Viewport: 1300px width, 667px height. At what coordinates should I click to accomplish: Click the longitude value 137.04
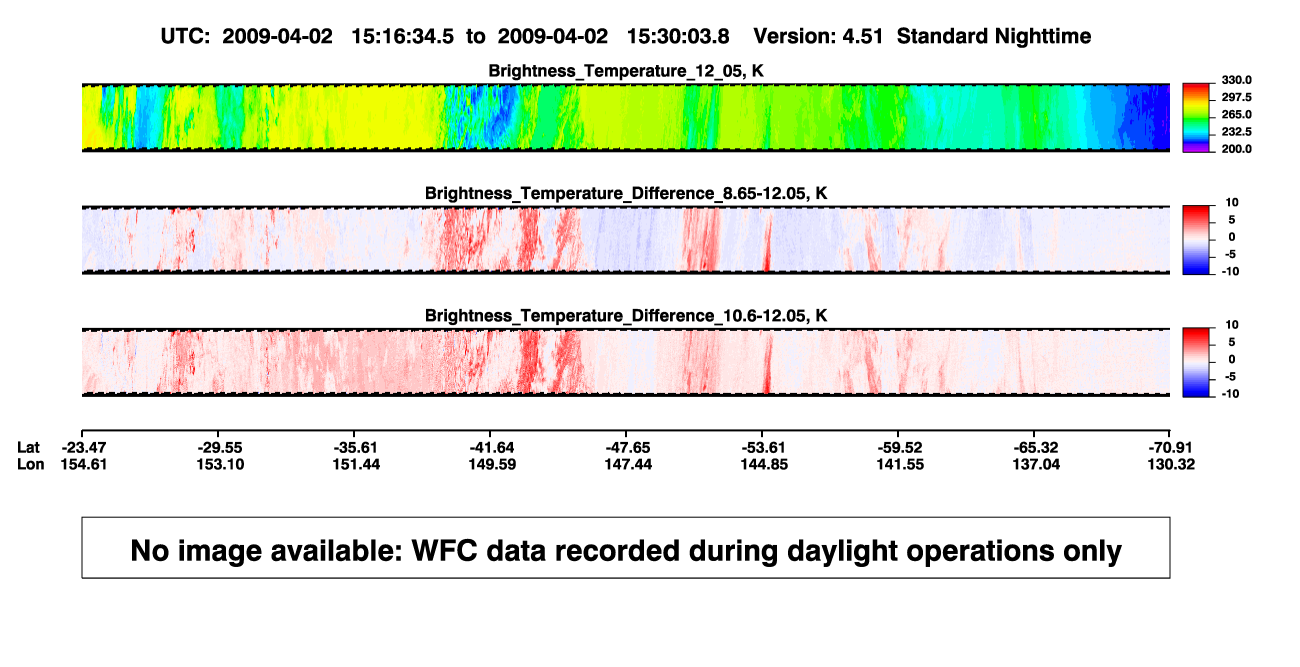[x=1036, y=464]
